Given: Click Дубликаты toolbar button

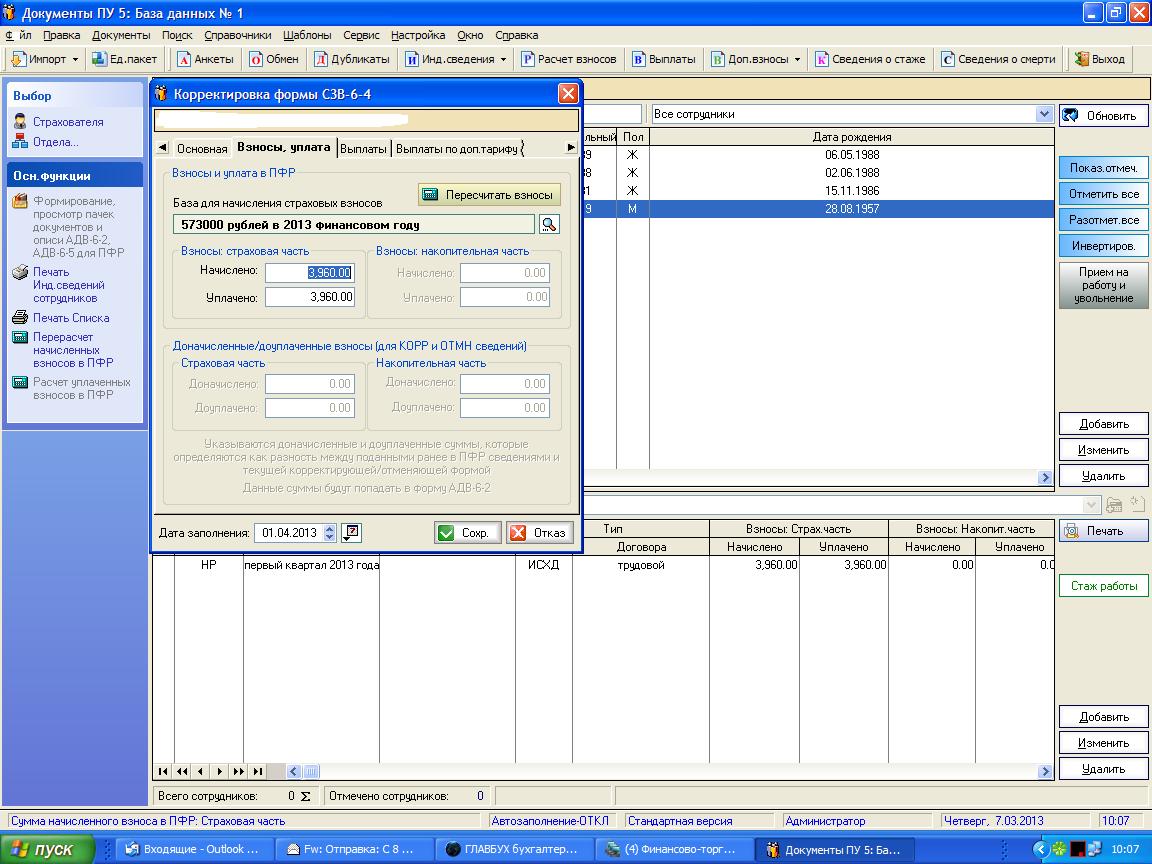Looking at the screenshot, I should pos(351,59).
